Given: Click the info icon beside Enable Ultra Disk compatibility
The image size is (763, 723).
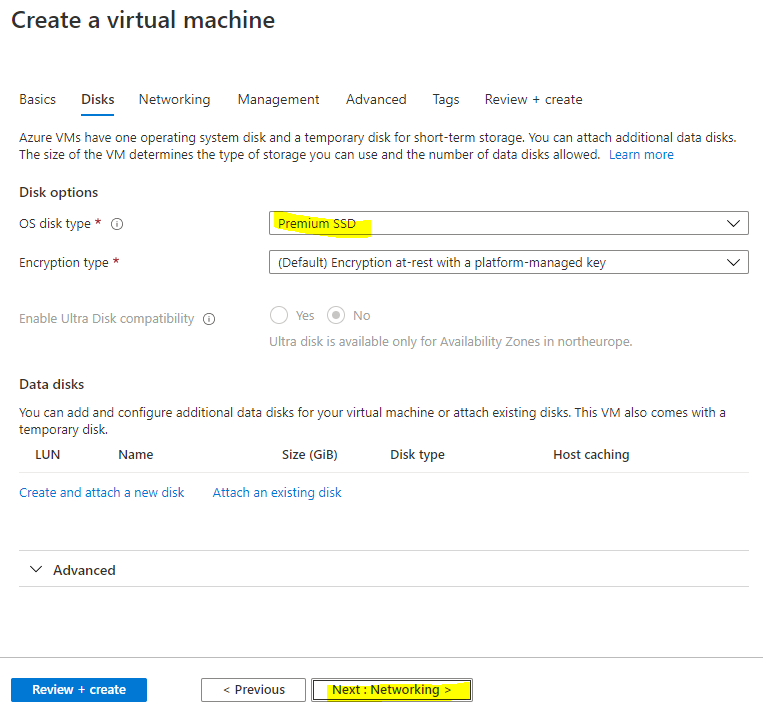Looking at the screenshot, I should [209, 319].
